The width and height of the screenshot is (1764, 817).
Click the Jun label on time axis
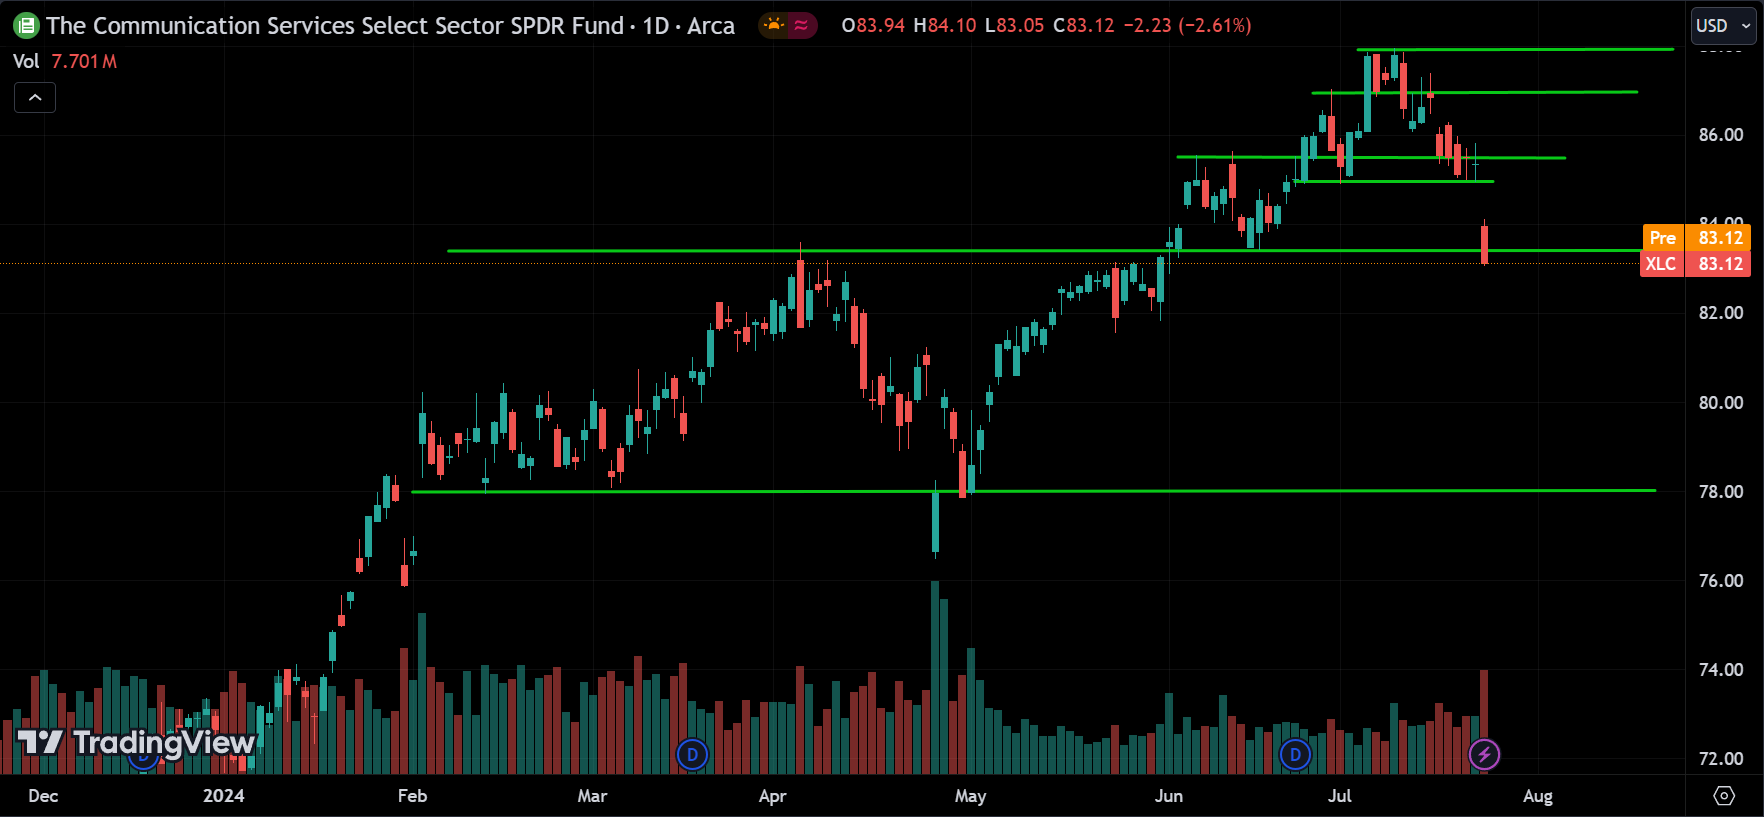[1168, 796]
